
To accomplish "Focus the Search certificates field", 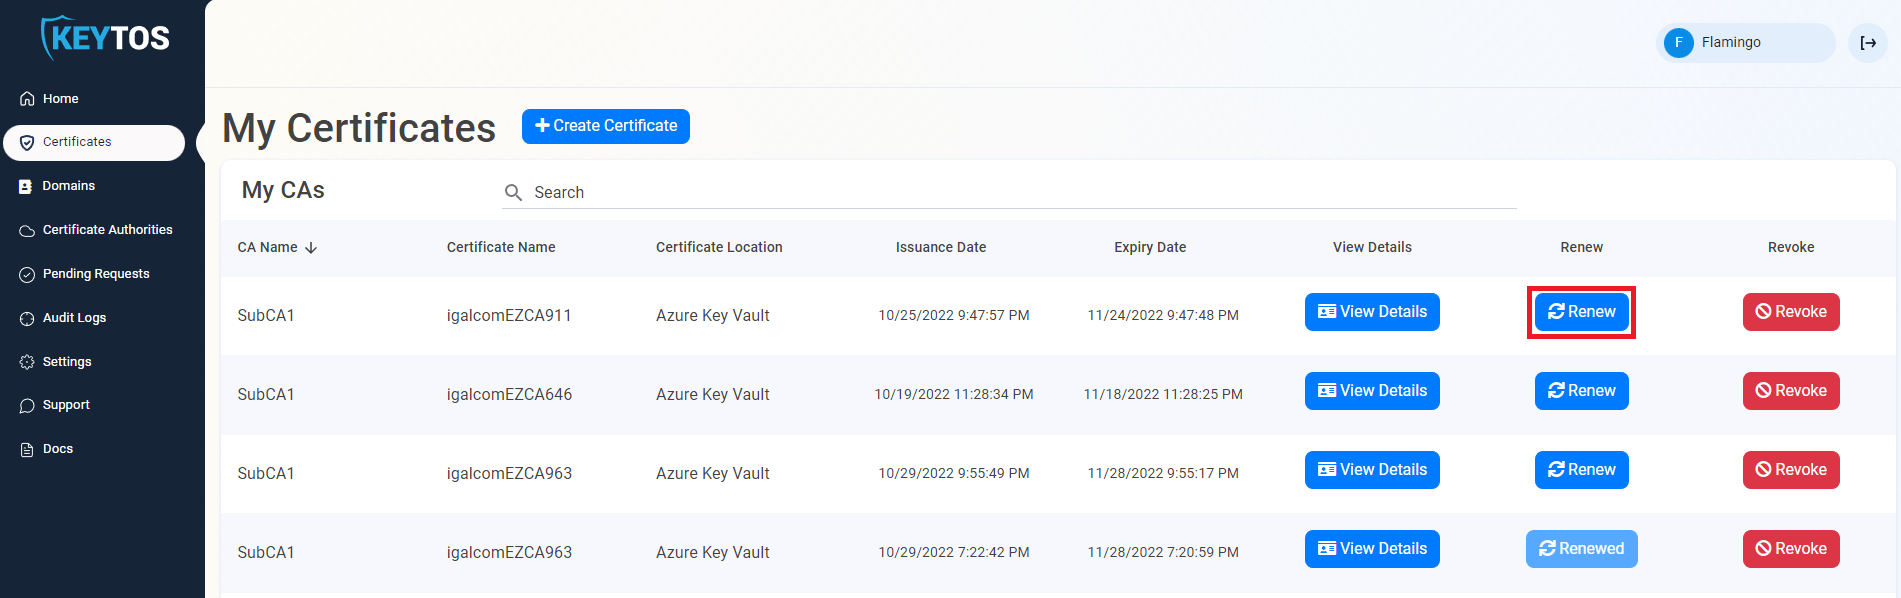I will coord(1009,192).
